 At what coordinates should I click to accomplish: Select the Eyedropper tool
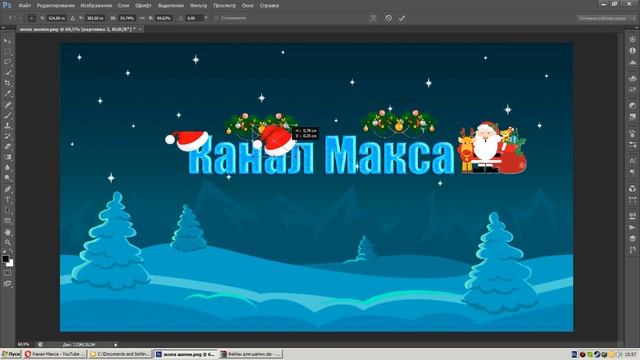7,93
